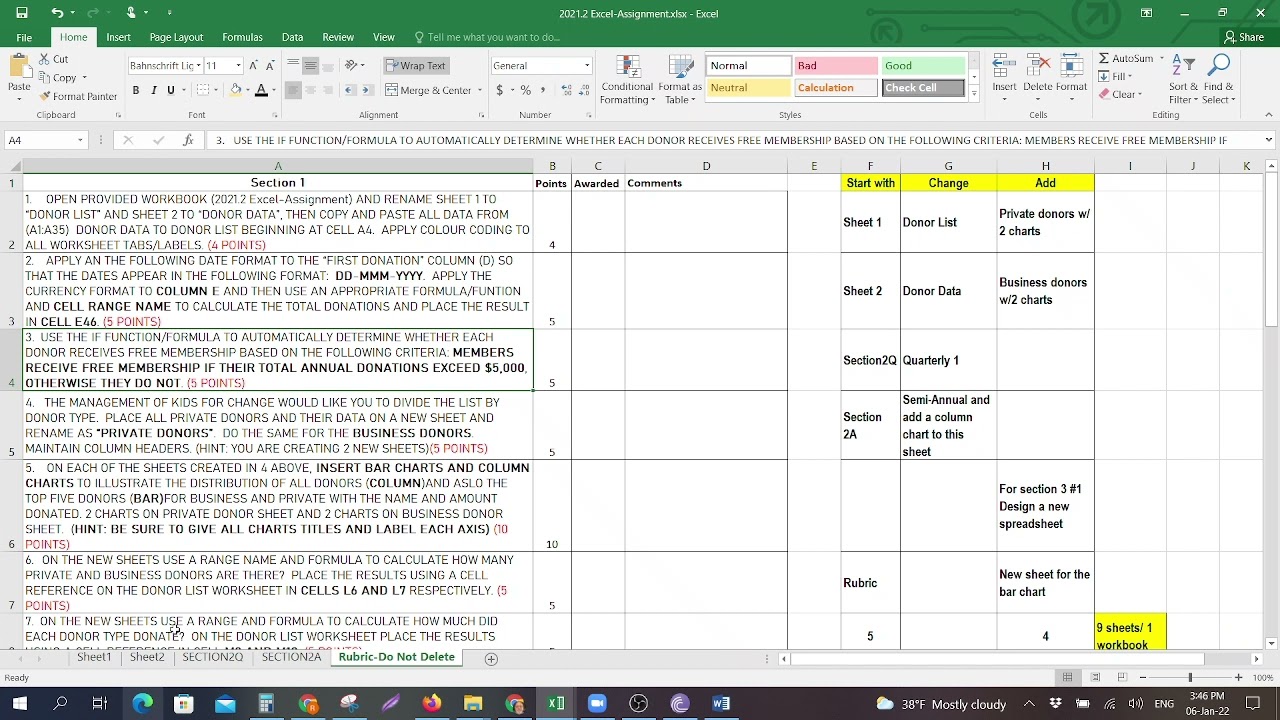
Task: Expand the cell styles gallery
Action: click(x=974, y=93)
